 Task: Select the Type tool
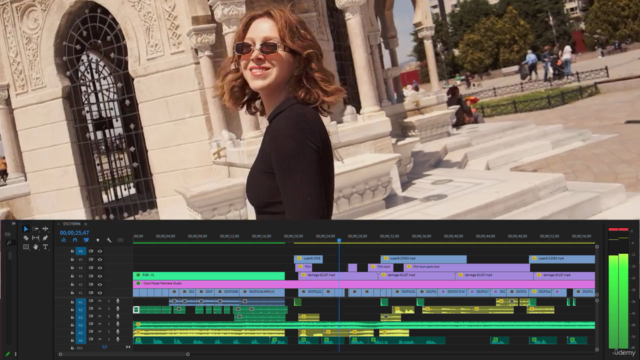coord(45,247)
